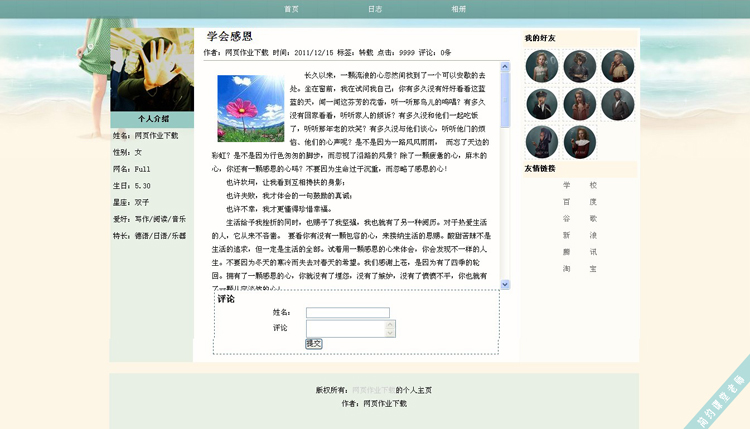Open the 谷歌 friendly link
Screen dimensions: 750x429
pyautogui.click(x=580, y=219)
